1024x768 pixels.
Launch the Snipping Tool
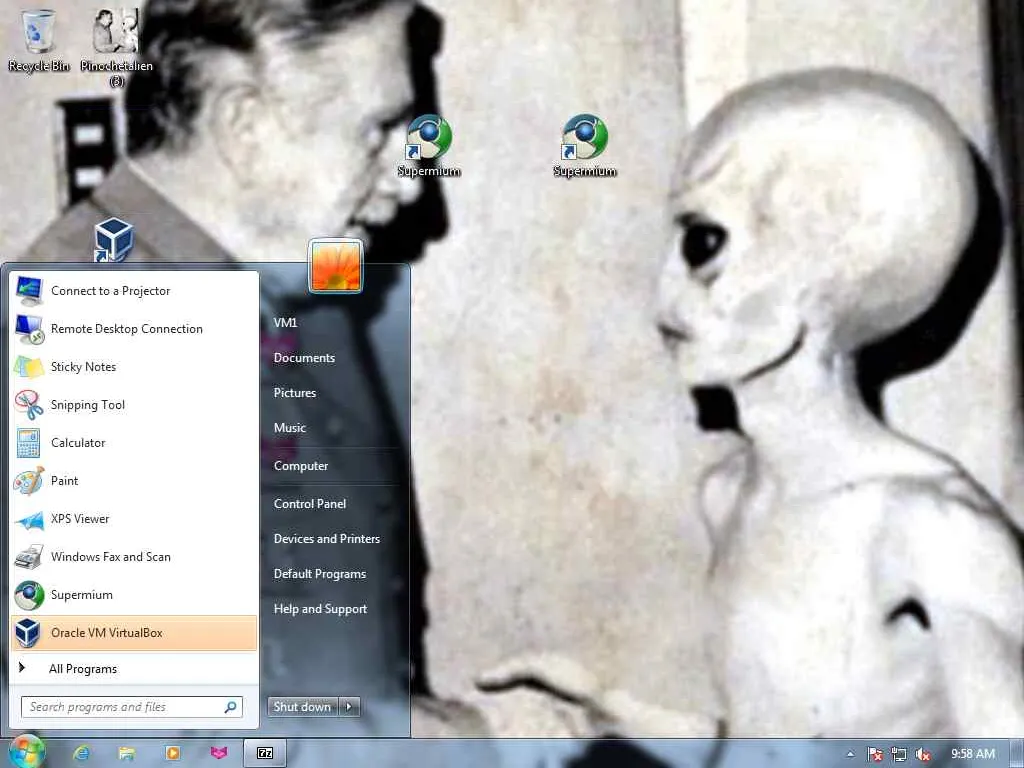134,404
